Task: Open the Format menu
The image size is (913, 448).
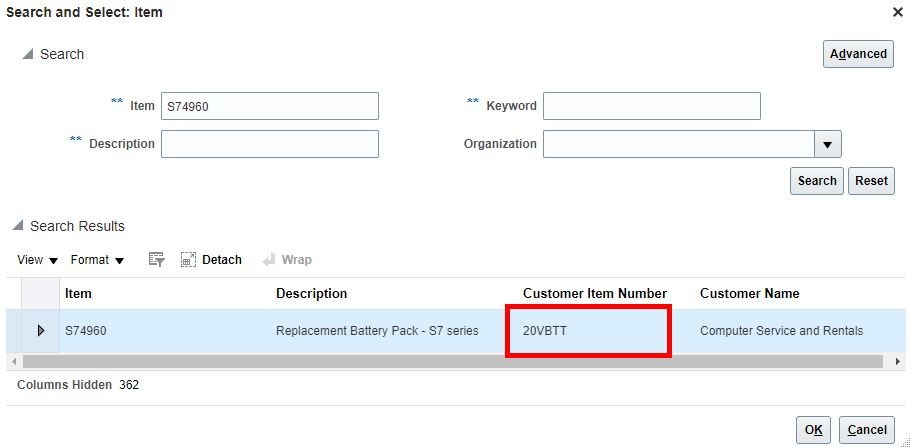Action: [x=97, y=260]
